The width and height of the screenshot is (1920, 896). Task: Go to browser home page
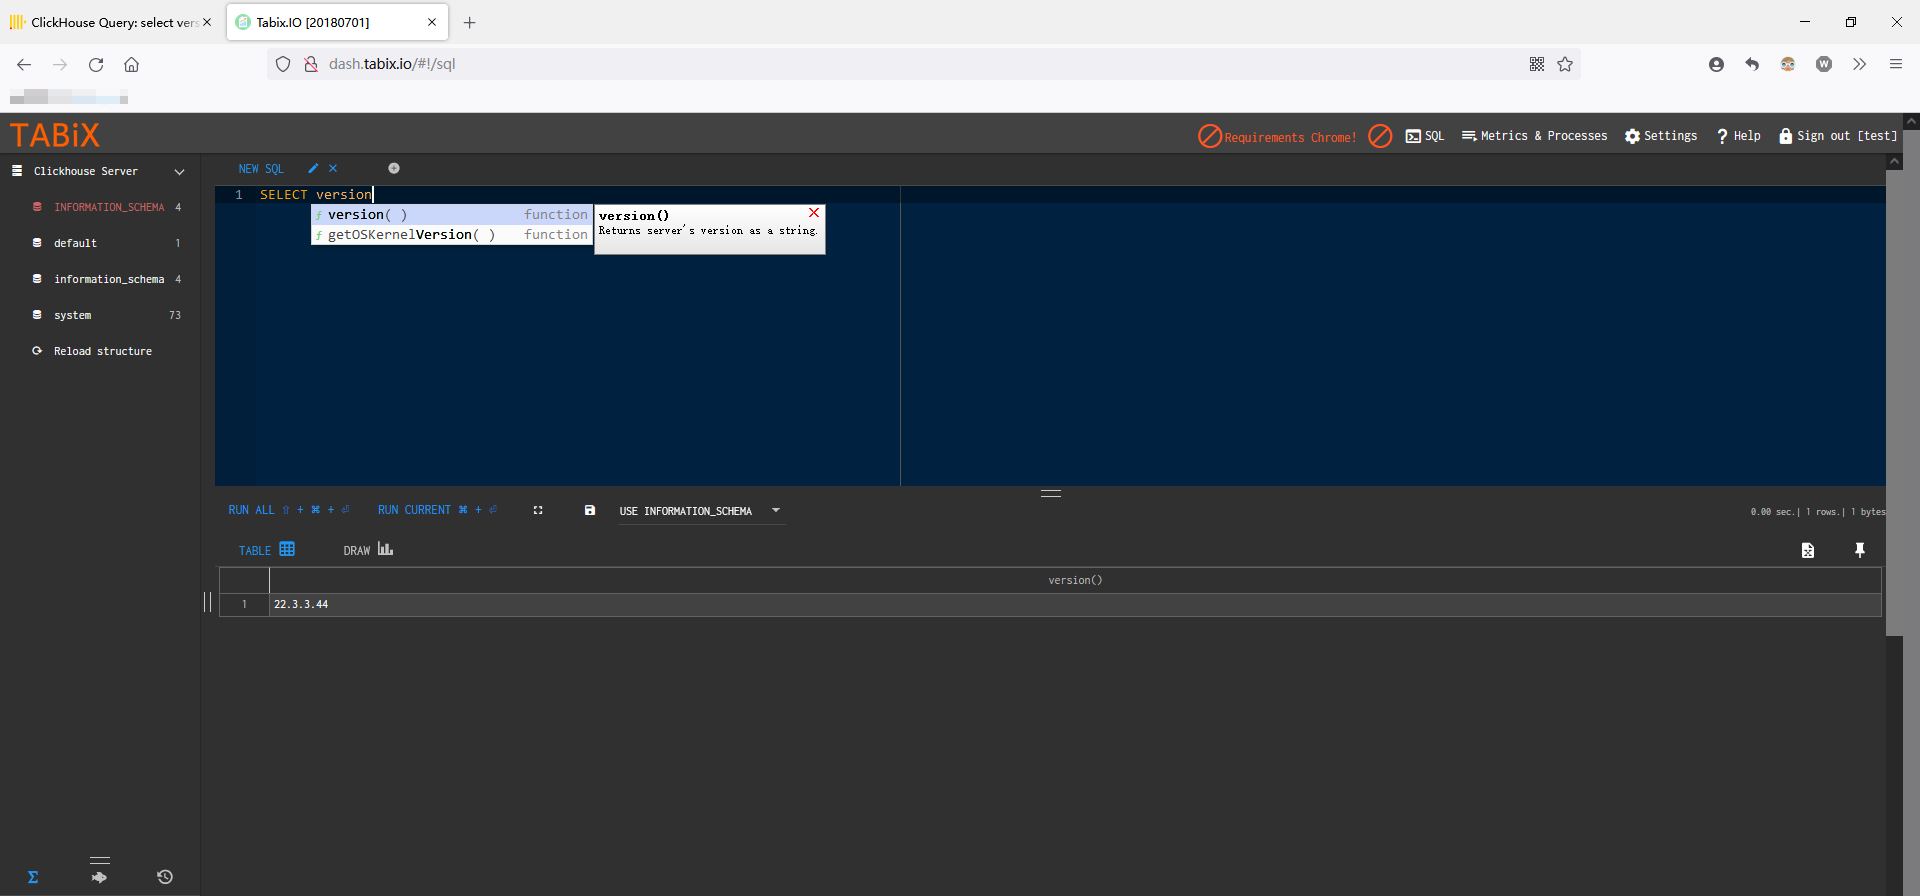click(x=131, y=64)
